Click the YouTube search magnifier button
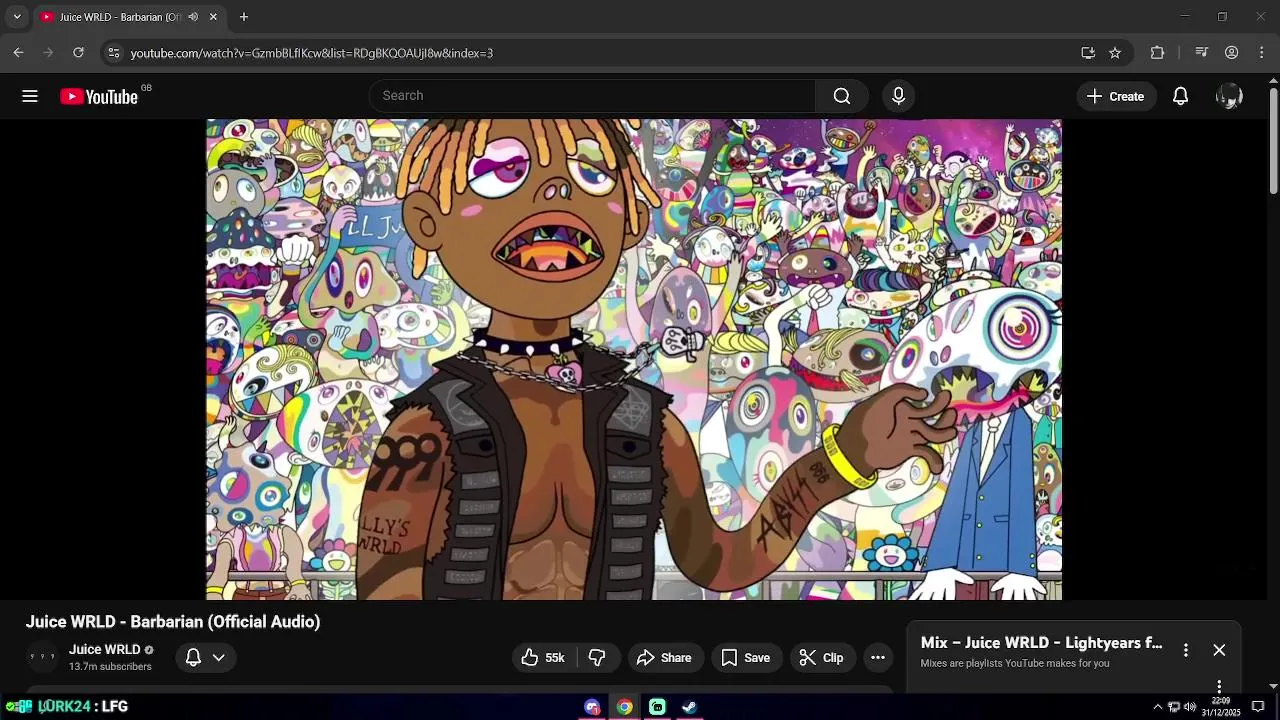Screen dimensions: 1280x720 (842, 96)
